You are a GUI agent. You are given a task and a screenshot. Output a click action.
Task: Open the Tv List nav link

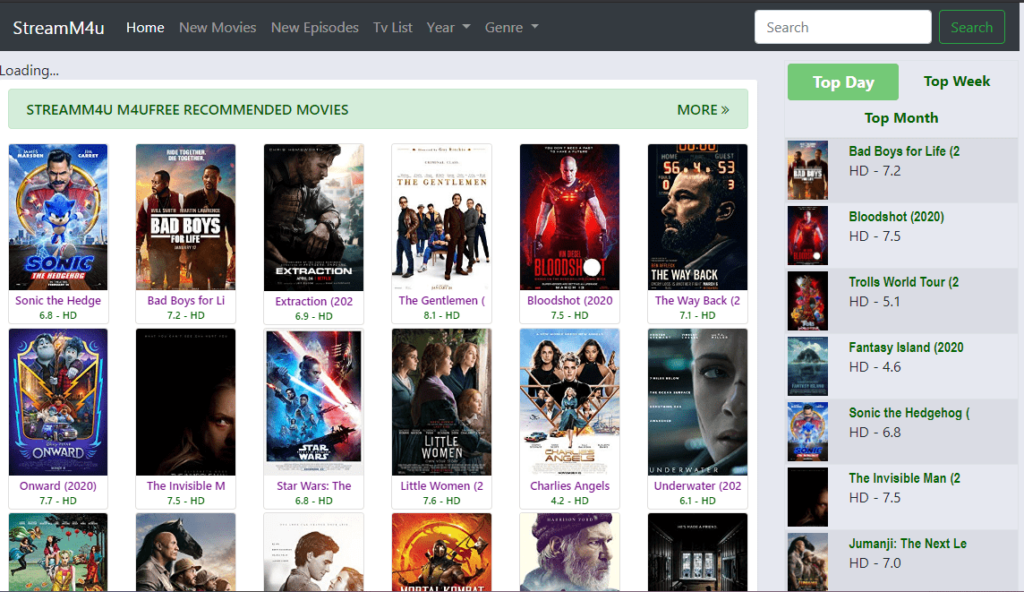click(392, 27)
